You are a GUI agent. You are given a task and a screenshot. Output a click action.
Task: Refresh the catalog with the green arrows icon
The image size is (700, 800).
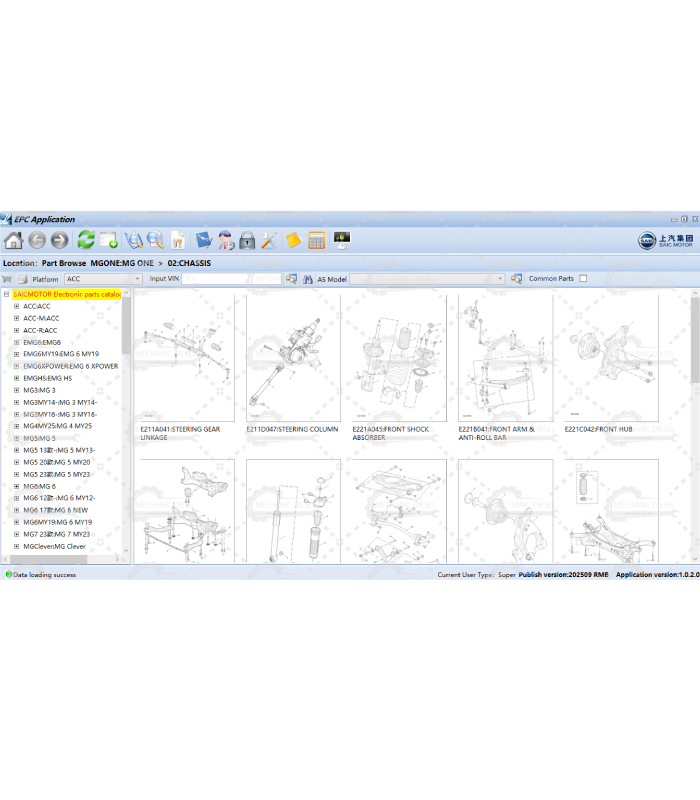click(x=86, y=240)
